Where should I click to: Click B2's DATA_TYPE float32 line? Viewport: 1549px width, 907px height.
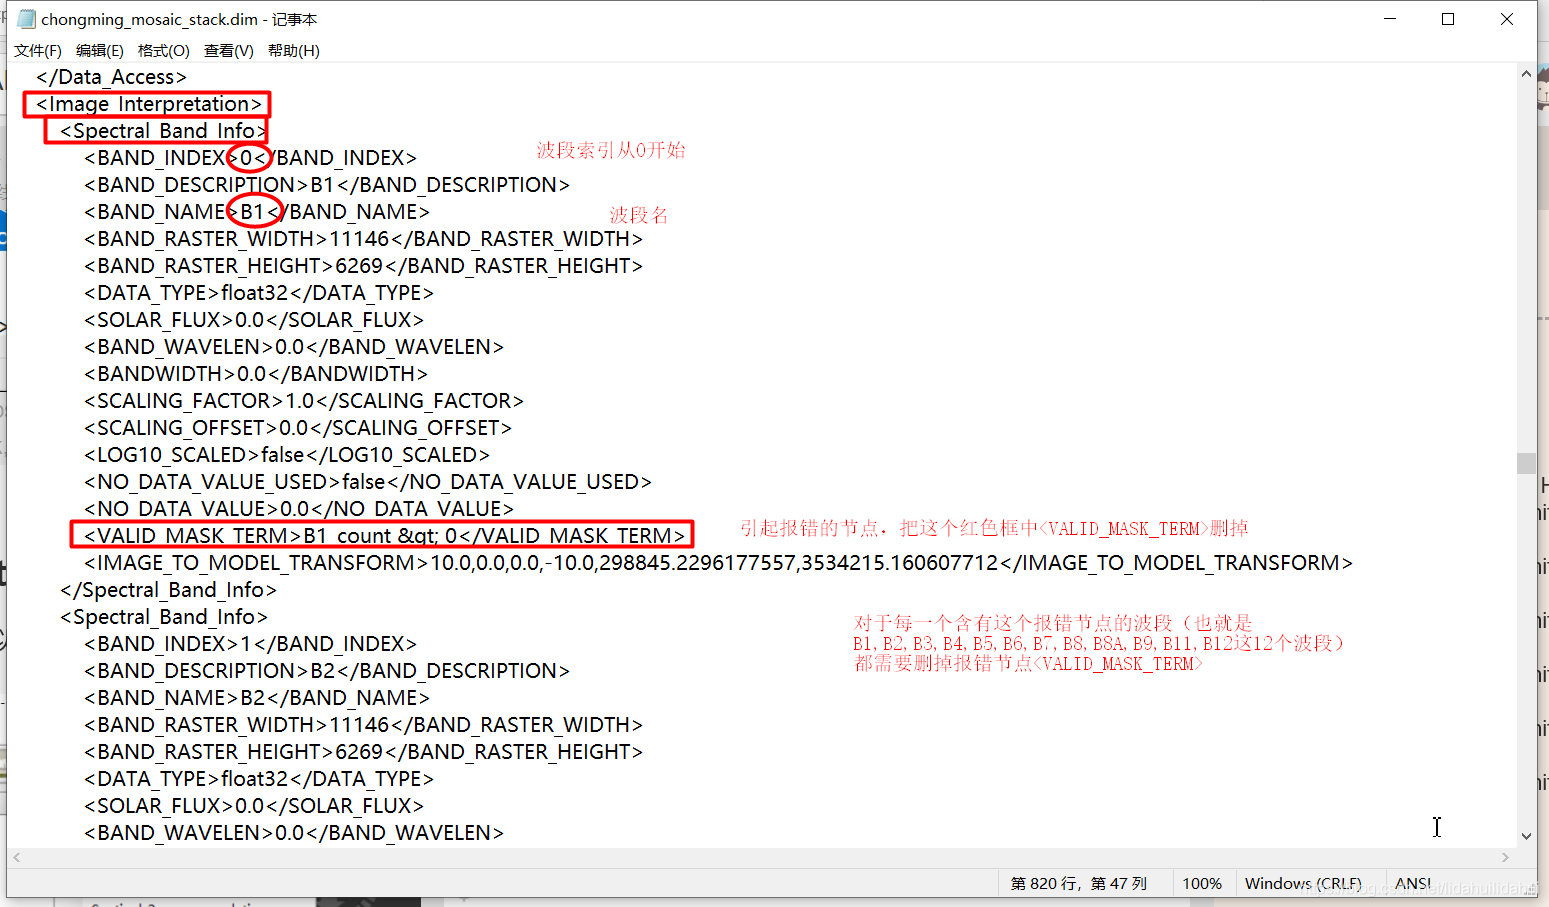point(259,779)
